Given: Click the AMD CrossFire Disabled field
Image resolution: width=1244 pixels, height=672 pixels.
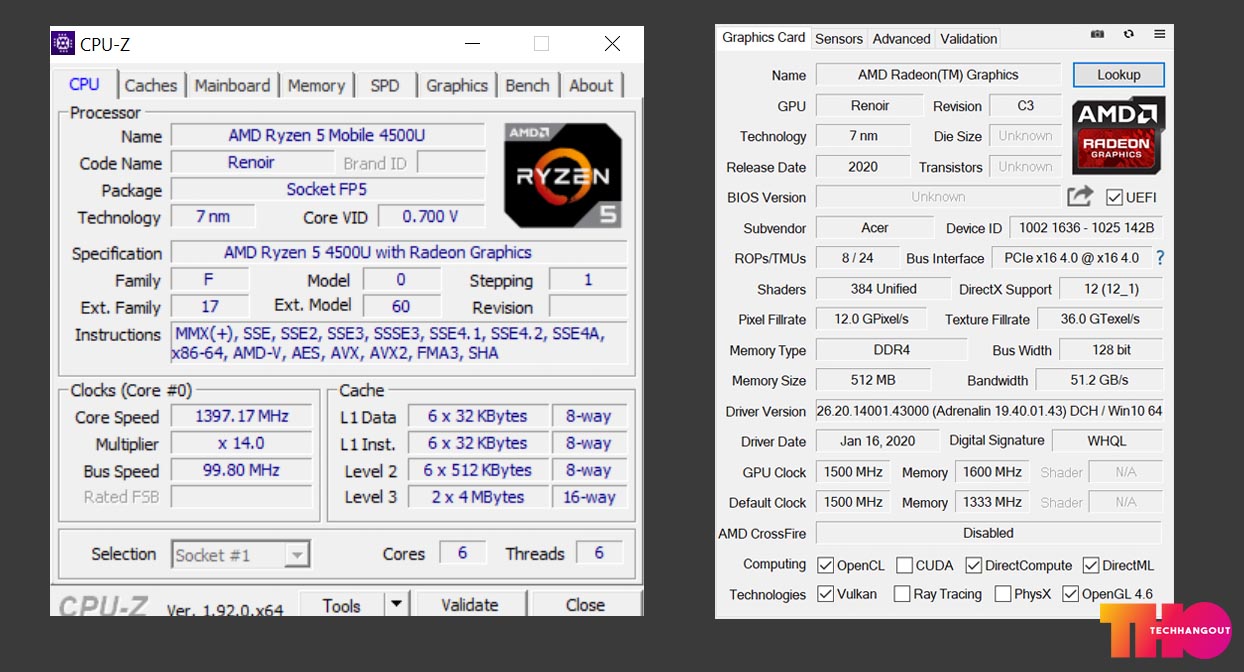Looking at the screenshot, I should coord(989,533).
